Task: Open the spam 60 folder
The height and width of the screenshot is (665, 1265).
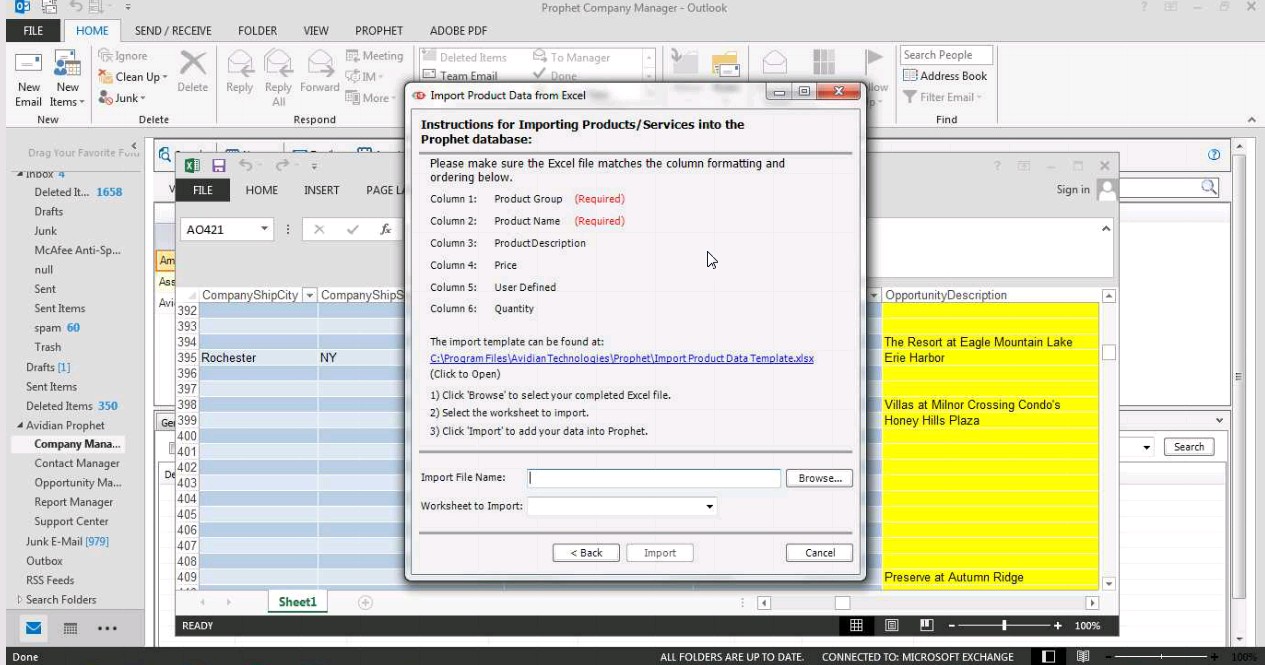Action: pos(57,328)
